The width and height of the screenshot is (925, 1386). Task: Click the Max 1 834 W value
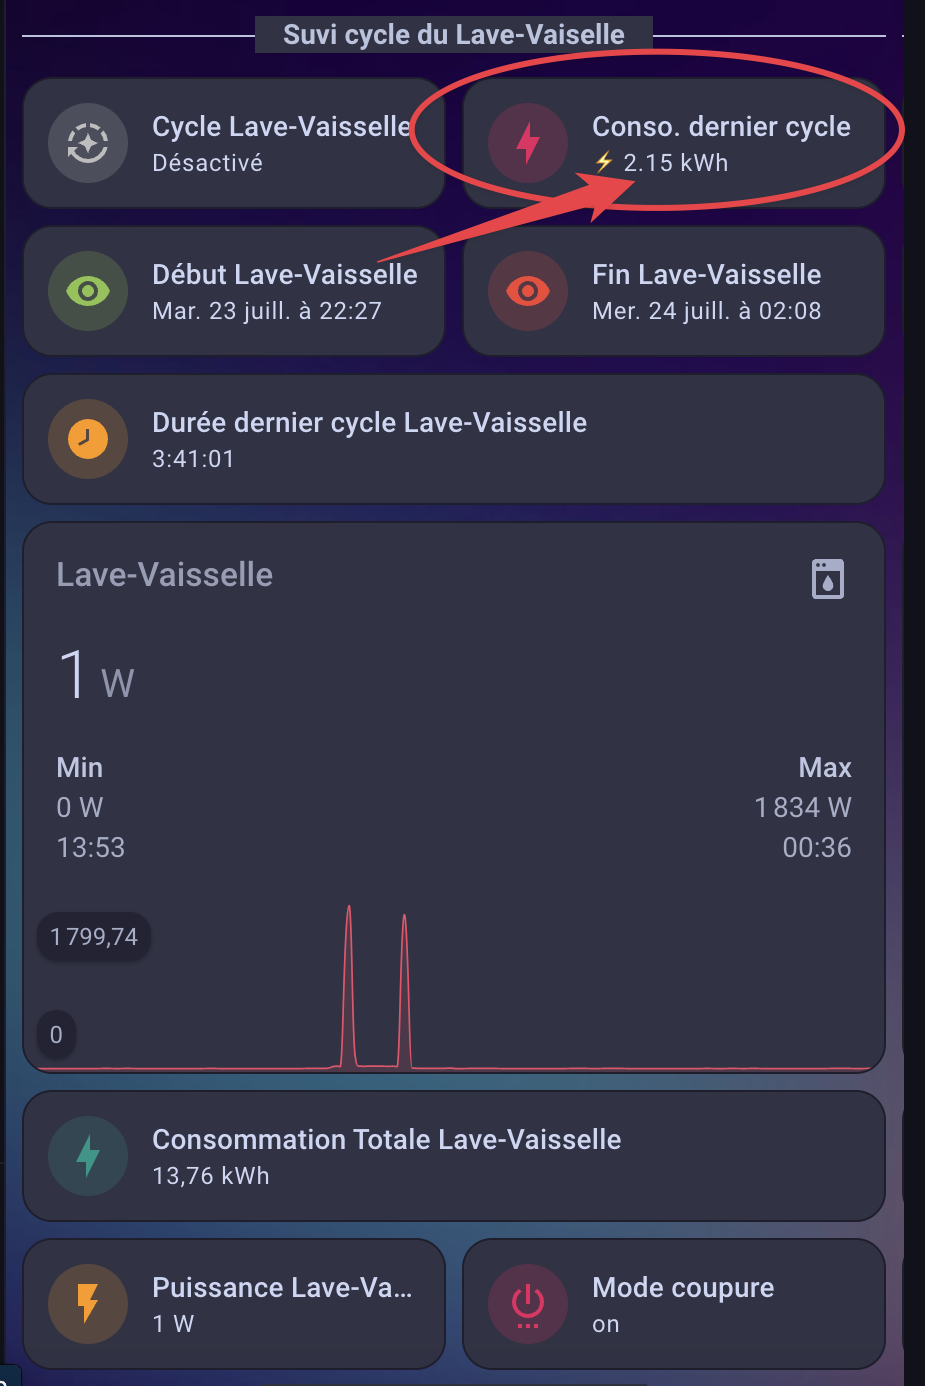802,807
